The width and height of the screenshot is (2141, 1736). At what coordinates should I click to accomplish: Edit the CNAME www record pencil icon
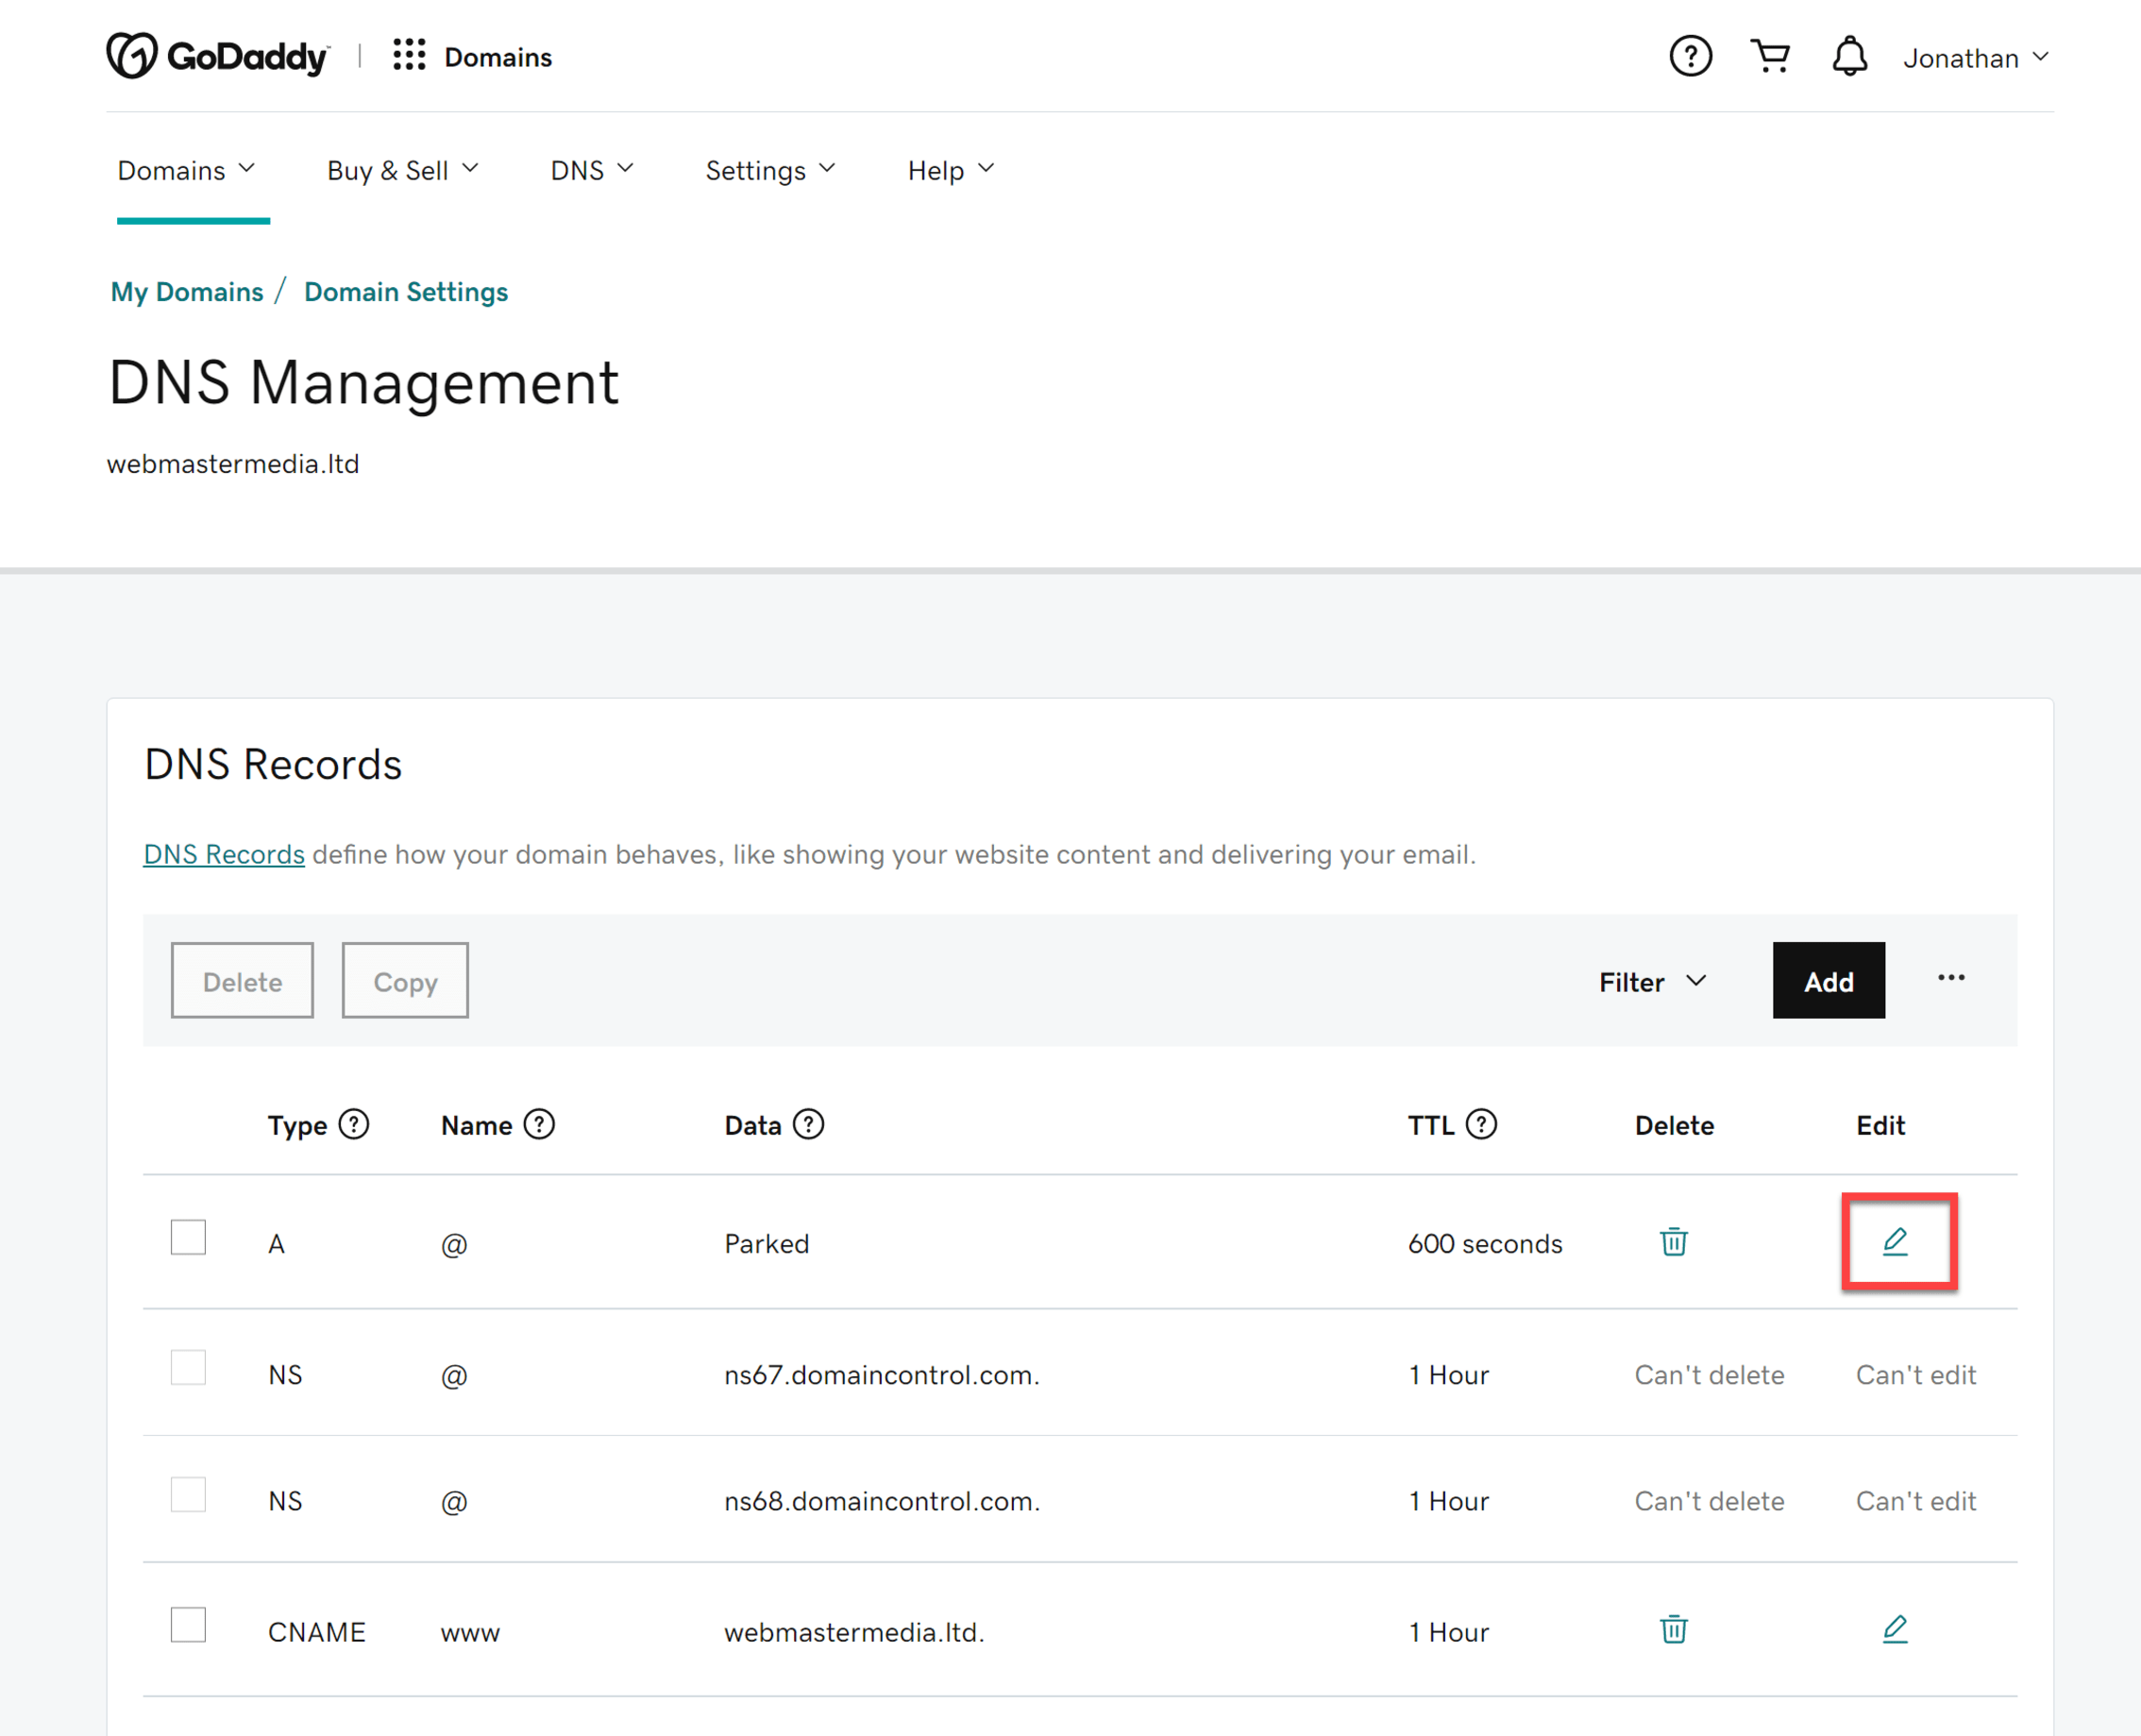point(1894,1629)
